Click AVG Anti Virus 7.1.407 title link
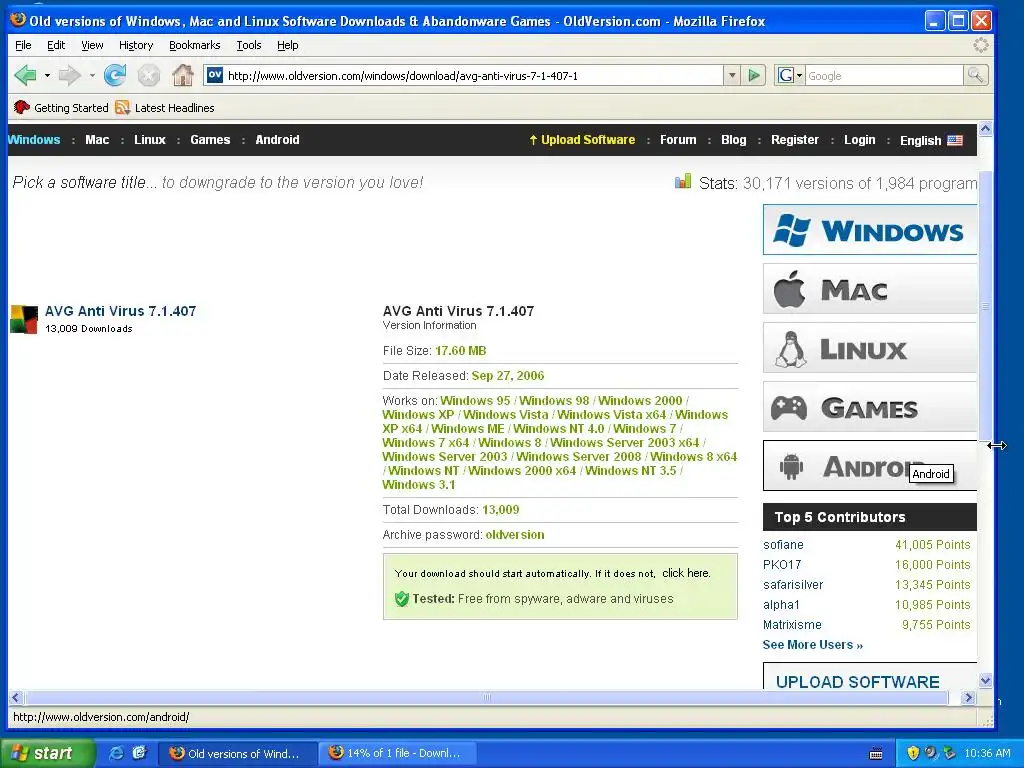This screenshot has height=768, width=1024. pos(120,311)
